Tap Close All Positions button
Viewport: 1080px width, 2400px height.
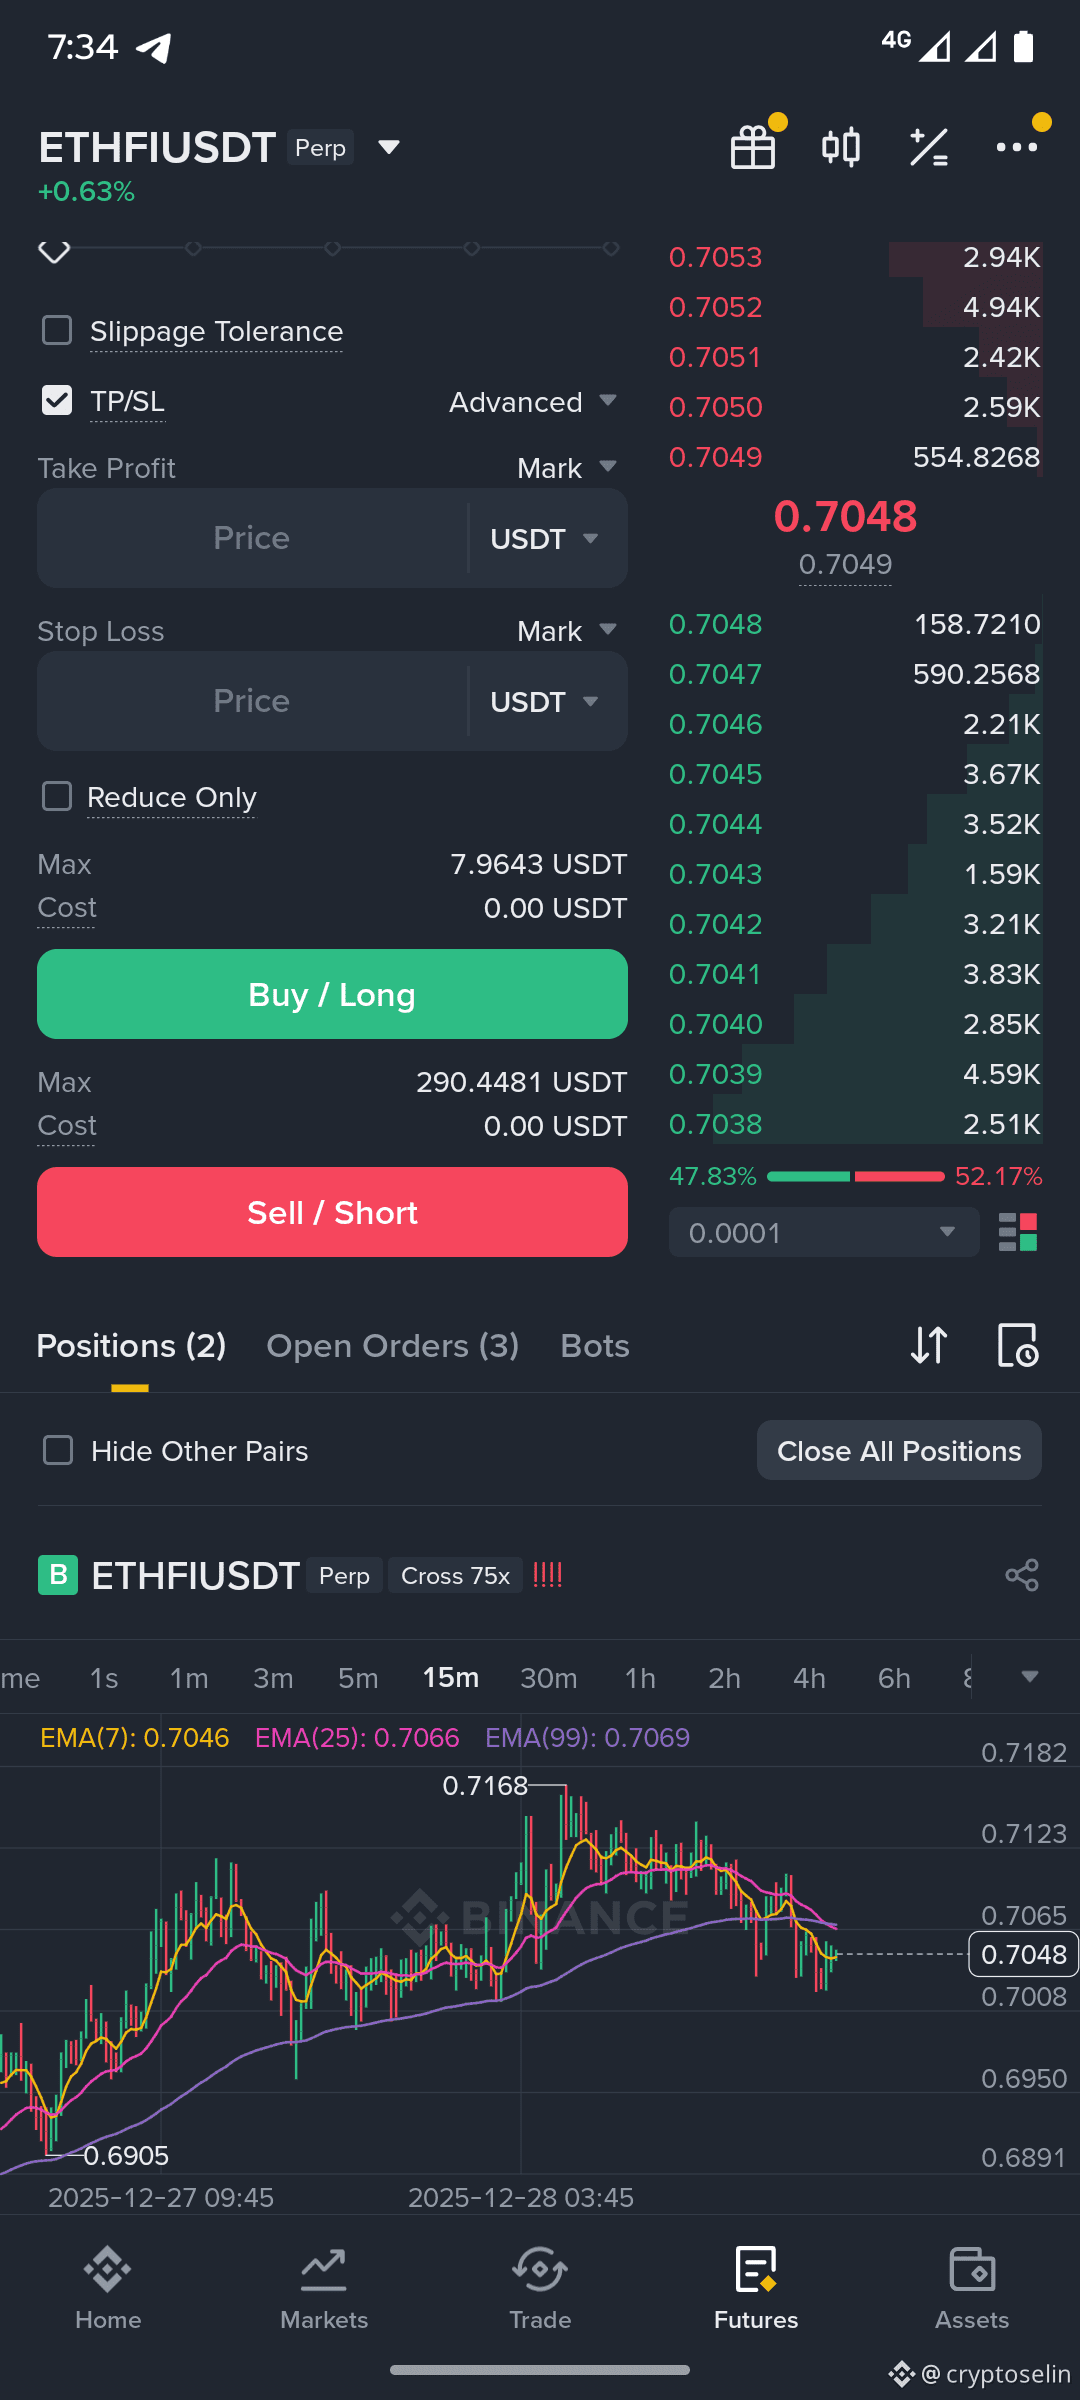(x=899, y=1450)
